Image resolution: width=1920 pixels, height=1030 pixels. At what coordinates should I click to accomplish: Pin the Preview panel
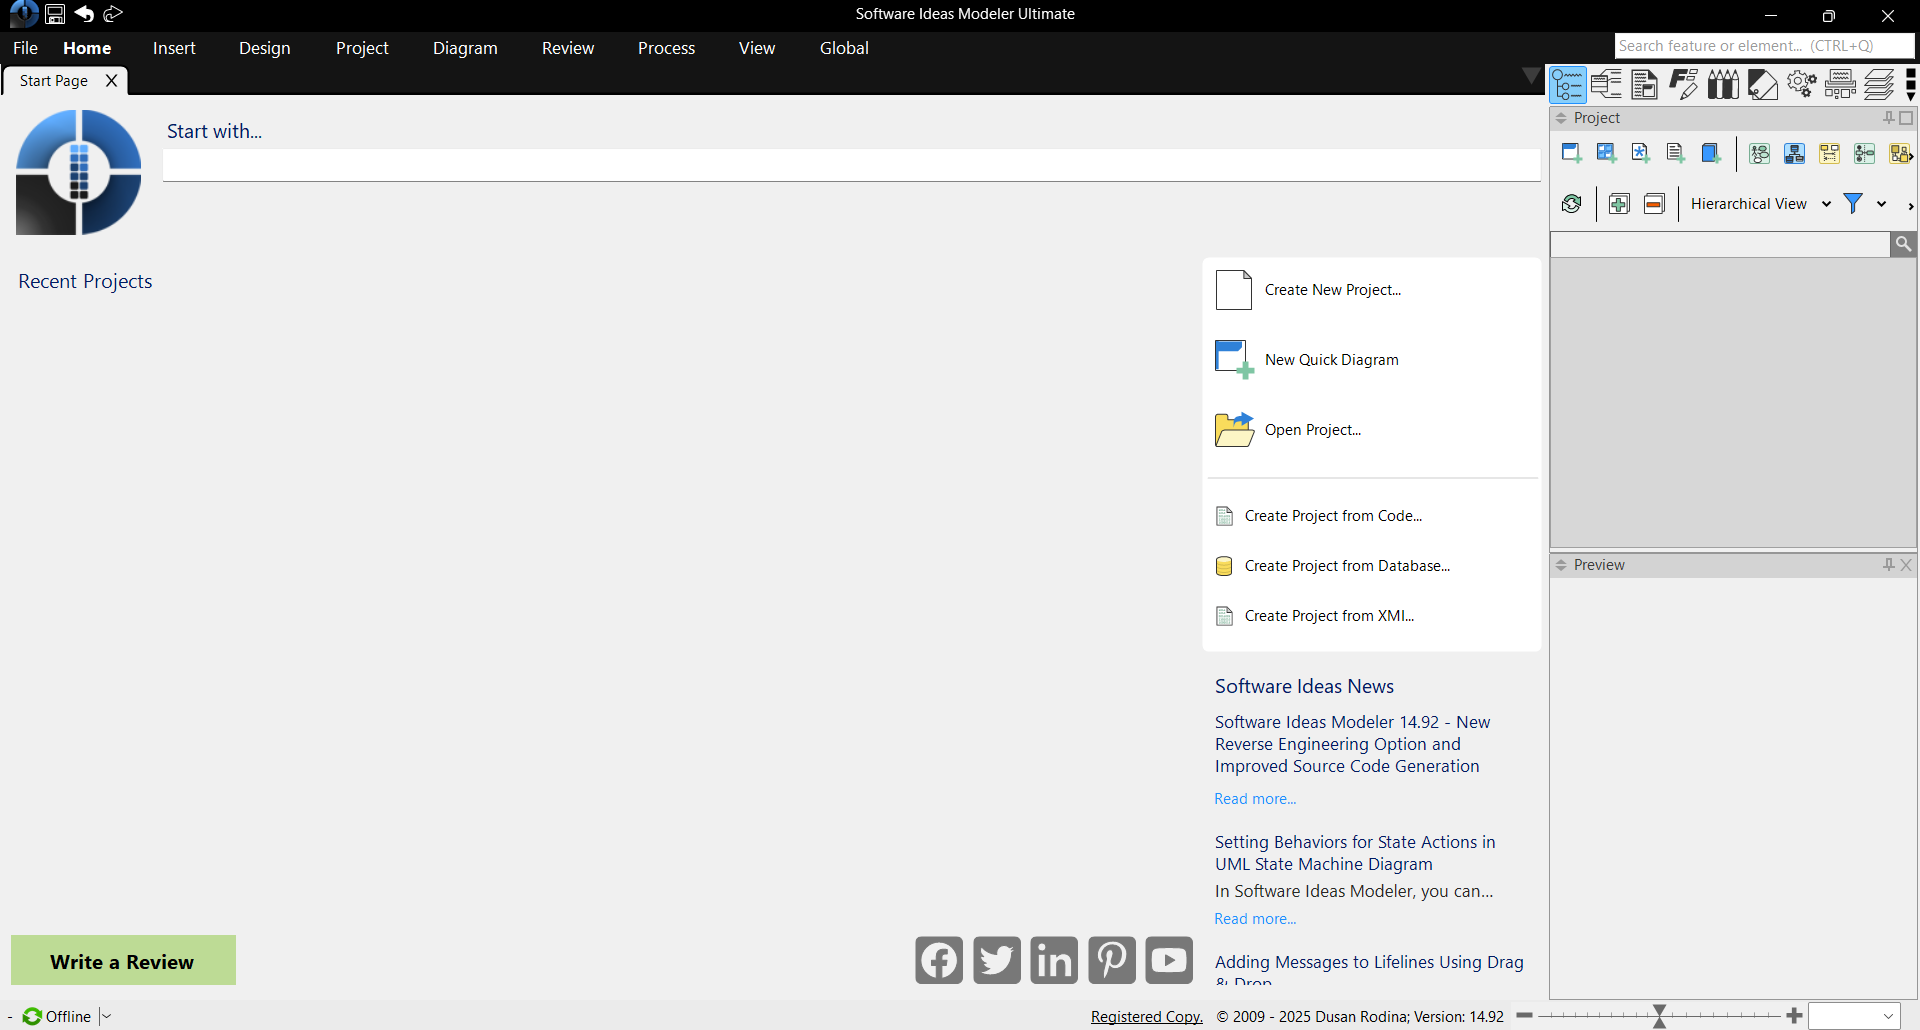[x=1888, y=565]
